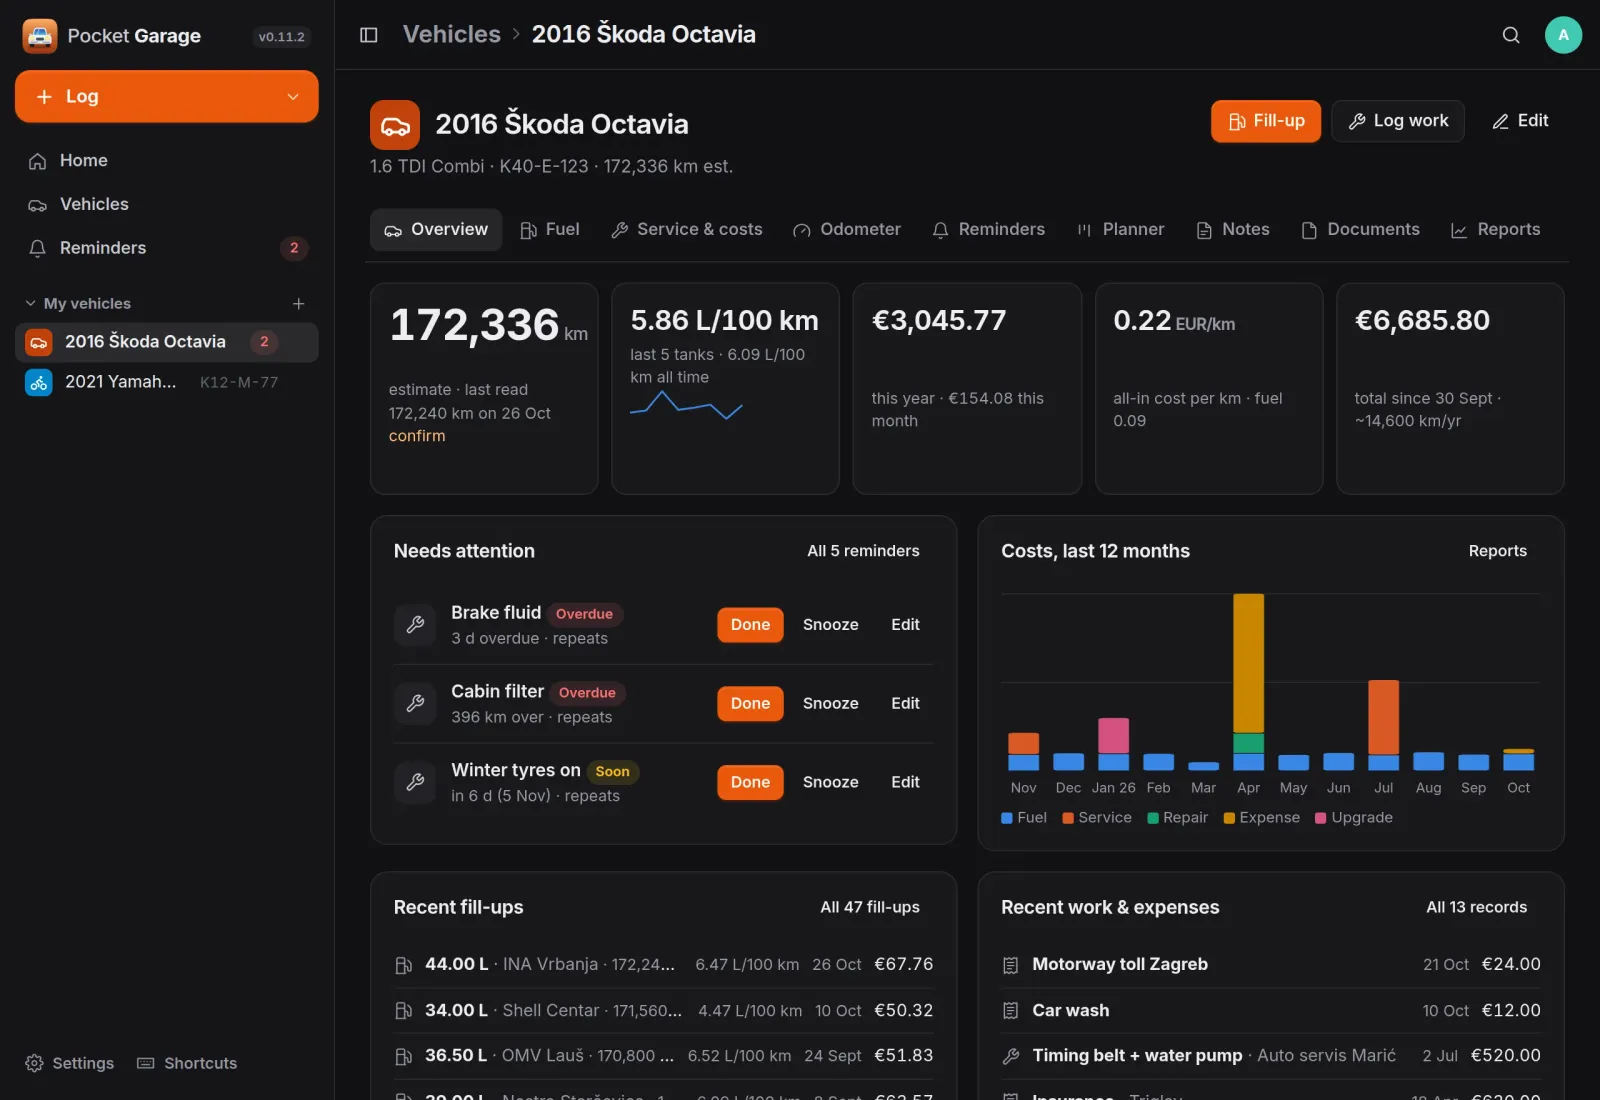Switch to the Odometer tab
The image size is (1600, 1100).
846,230
